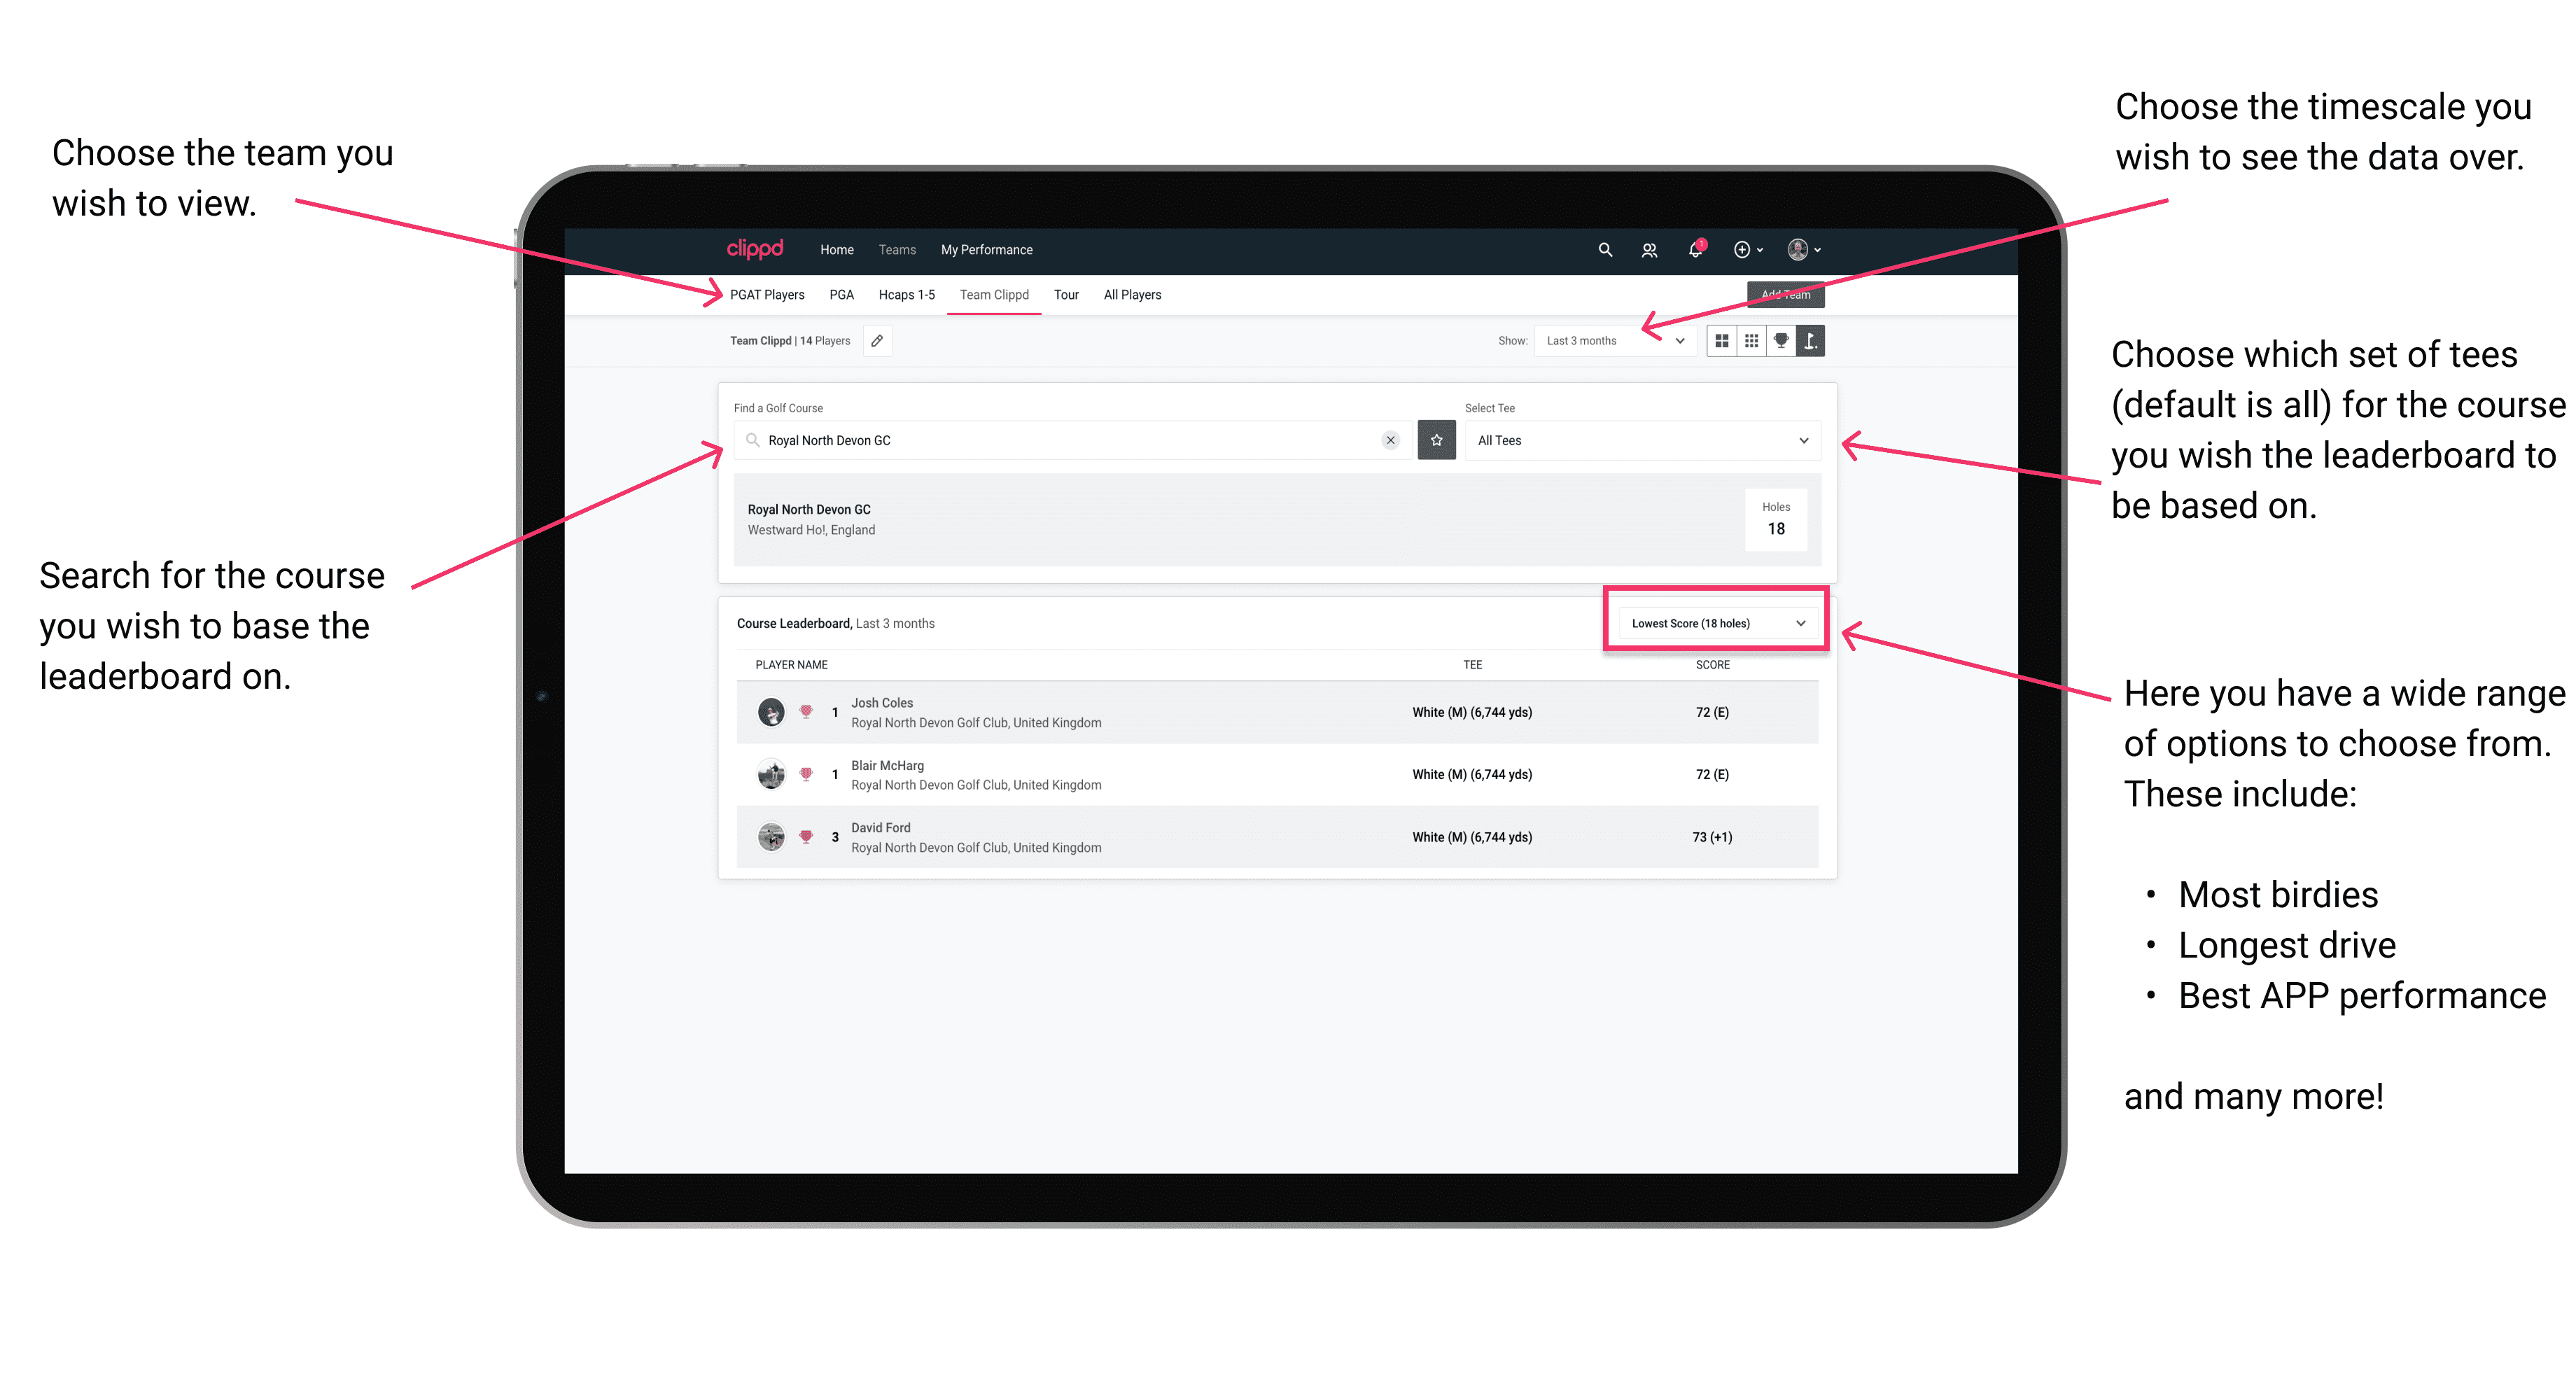Click the star/favorite icon next to course
Viewport: 2576px width, 1386px height.
(1436, 440)
